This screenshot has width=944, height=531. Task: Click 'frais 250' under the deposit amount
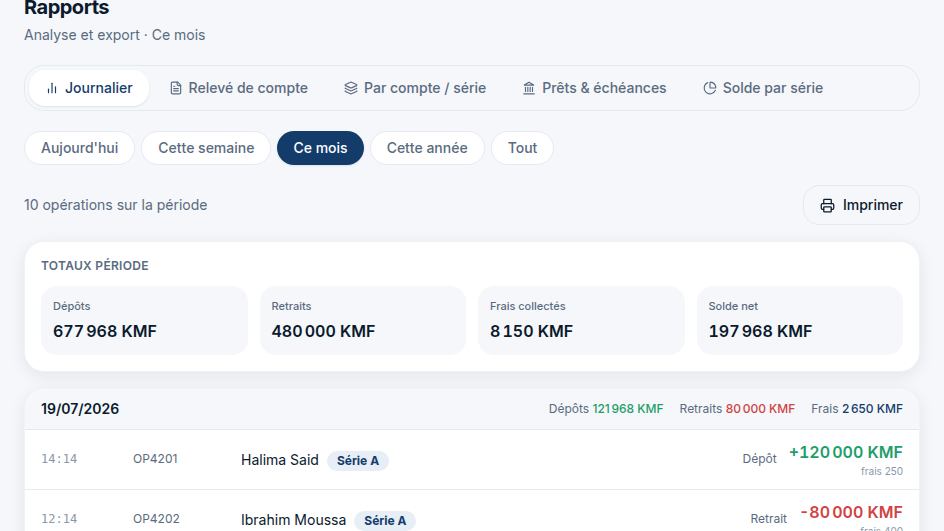tap(881, 471)
